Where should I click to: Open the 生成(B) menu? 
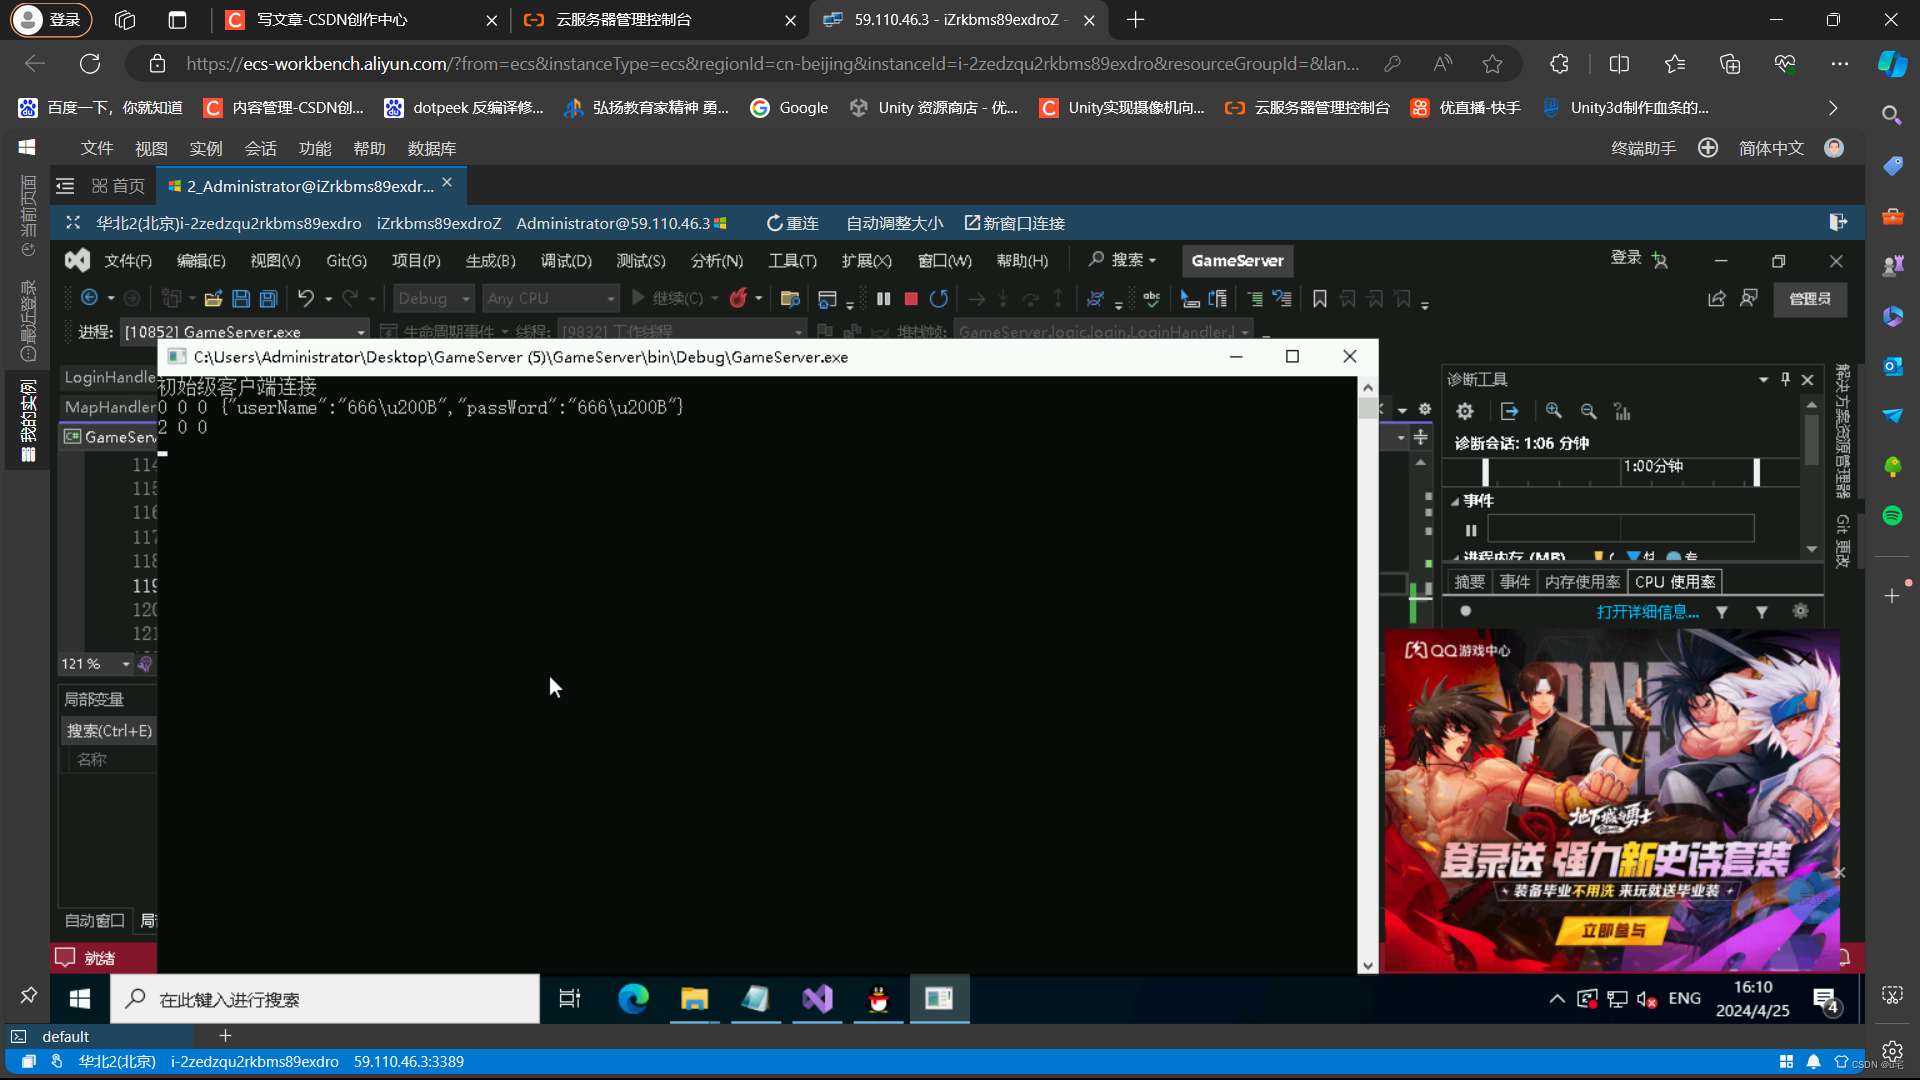[x=490, y=261]
